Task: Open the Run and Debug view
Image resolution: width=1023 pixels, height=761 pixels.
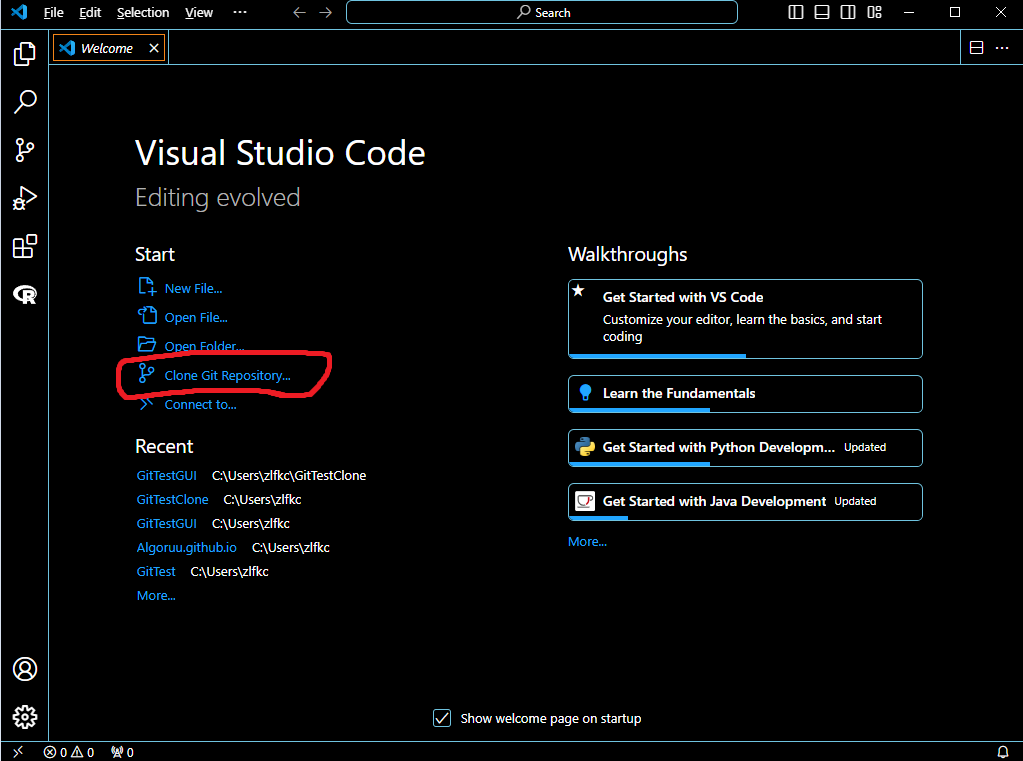Action: (25, 198)
